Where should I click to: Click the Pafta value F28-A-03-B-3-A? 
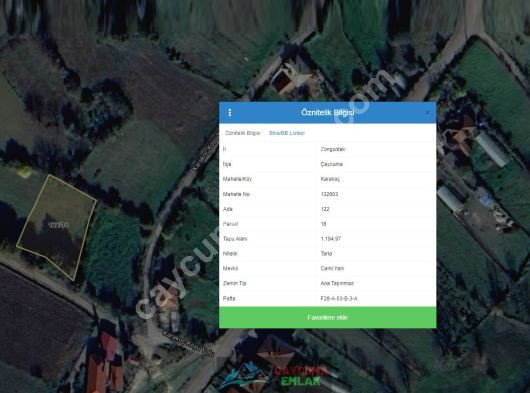[x=339, y=299]
